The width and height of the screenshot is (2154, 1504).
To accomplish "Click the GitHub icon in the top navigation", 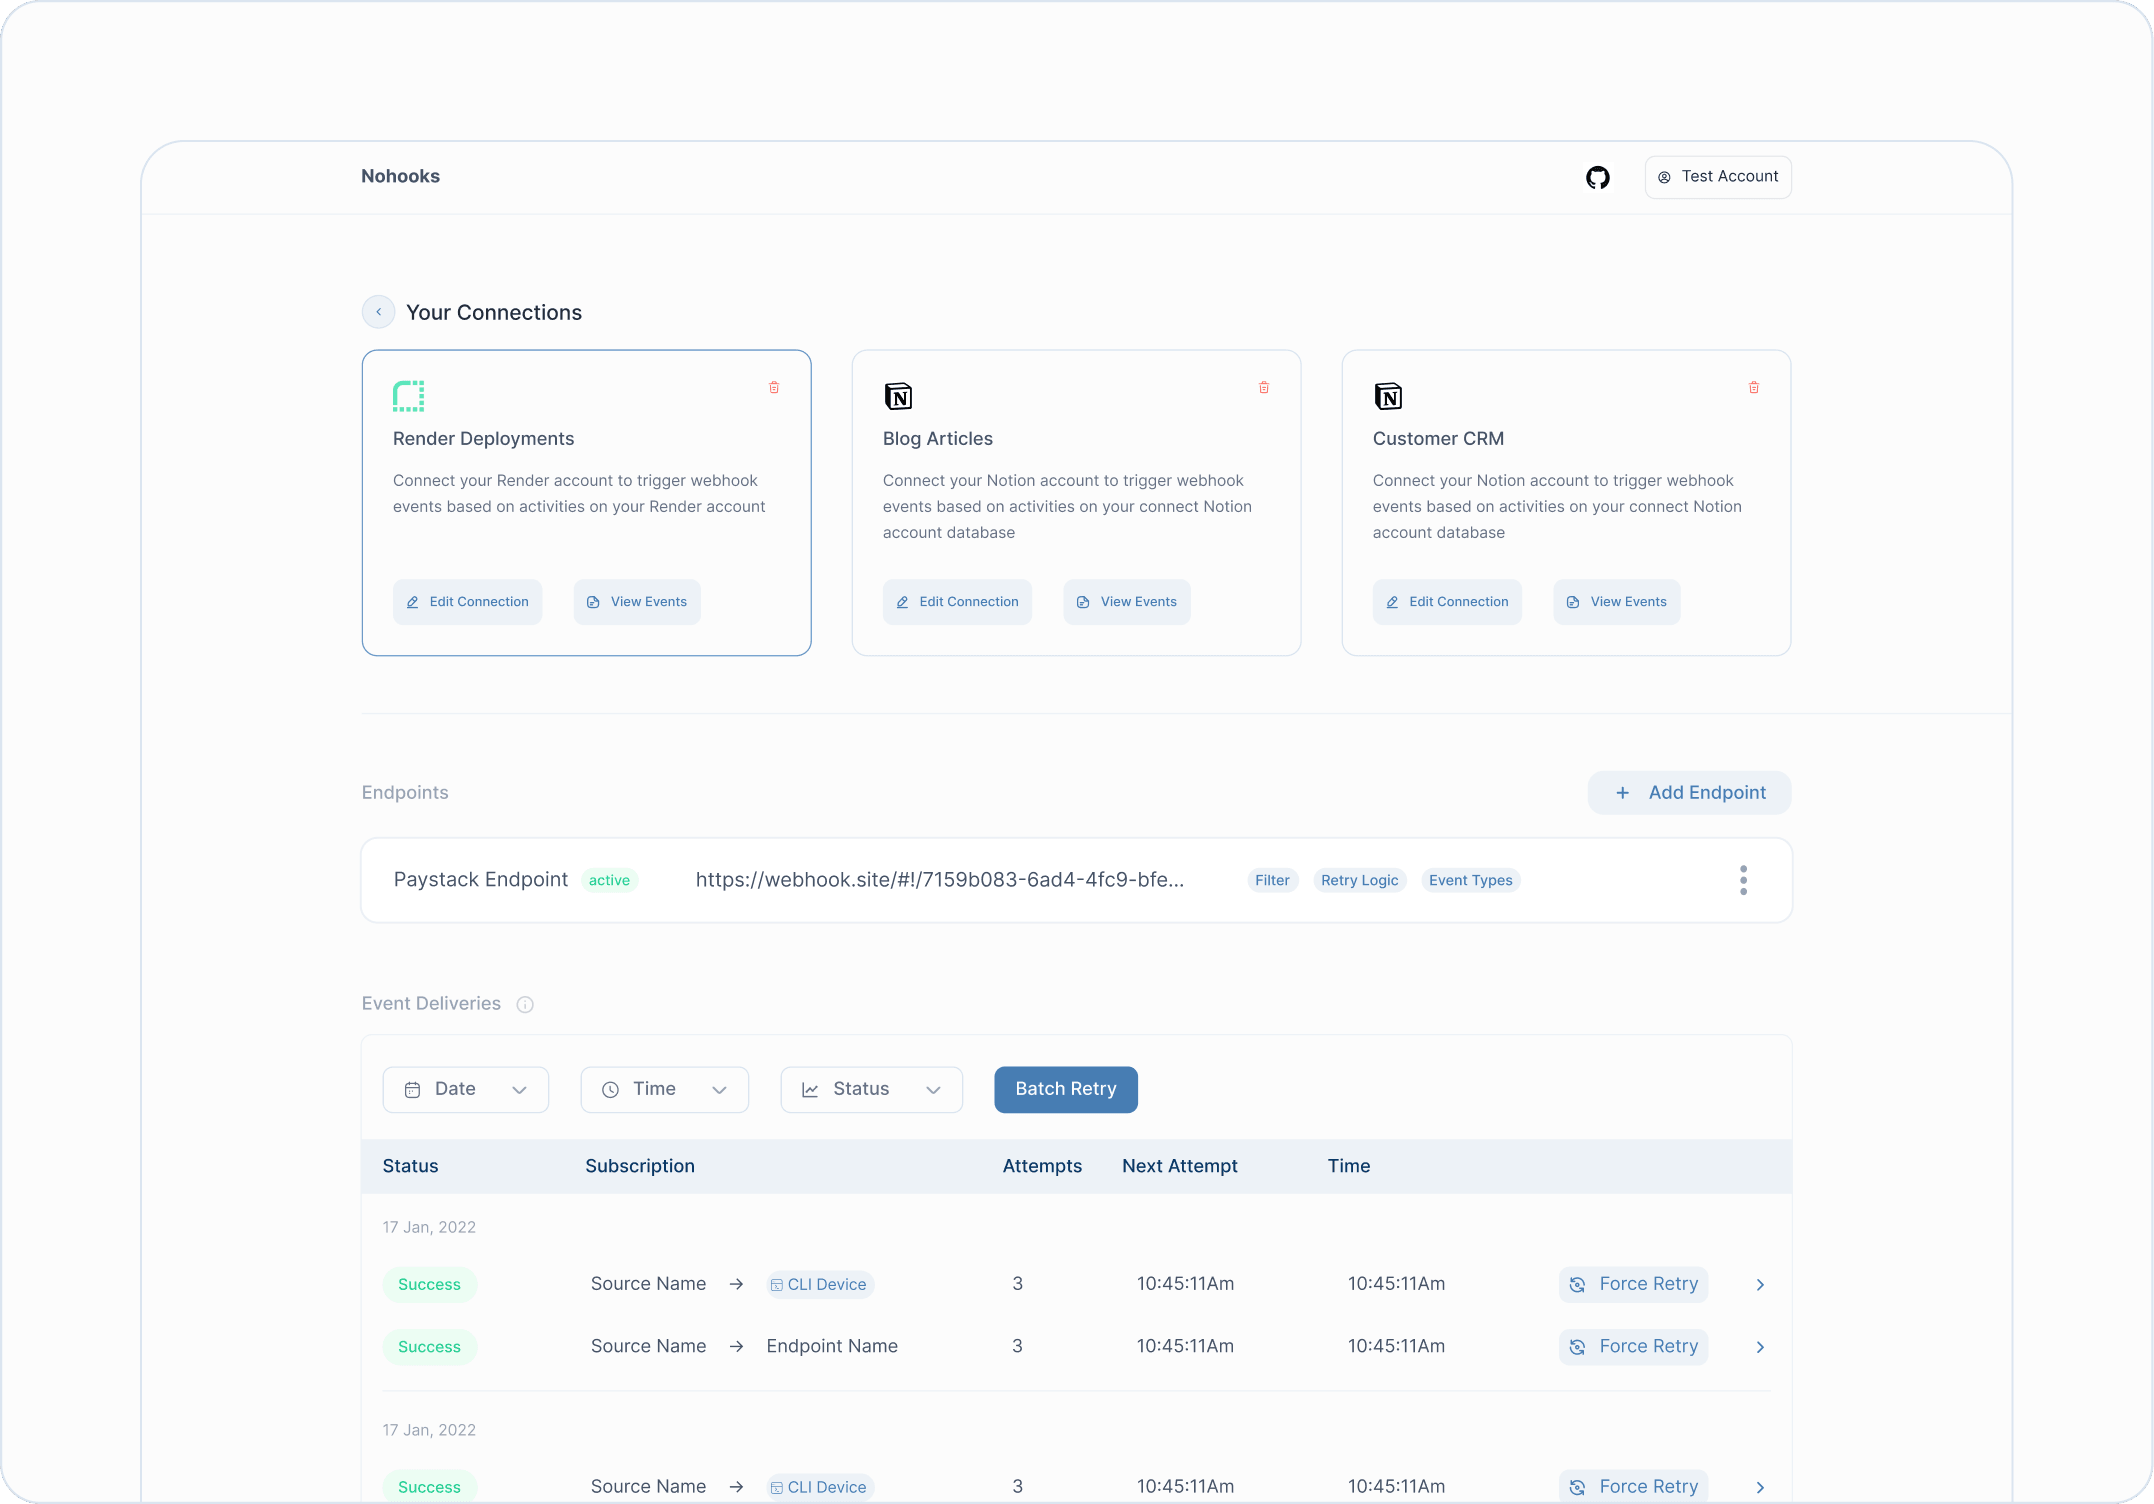I will [1599, 177].
